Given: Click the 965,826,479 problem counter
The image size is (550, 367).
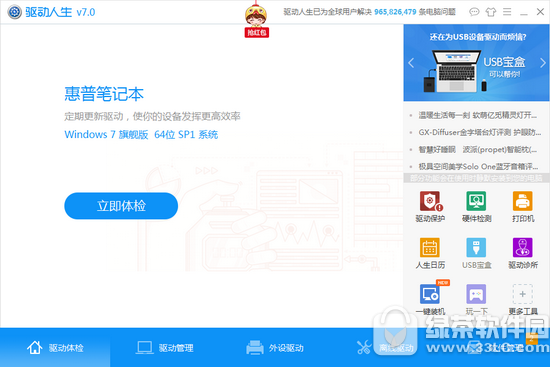Looking at the screenshot, I should tap(395, 12).
